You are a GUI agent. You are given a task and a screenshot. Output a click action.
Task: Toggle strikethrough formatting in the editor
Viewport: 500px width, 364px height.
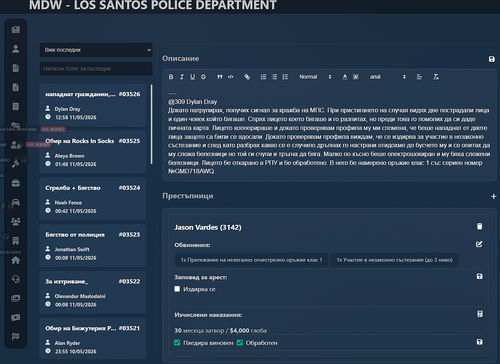[x=203, y=77]
